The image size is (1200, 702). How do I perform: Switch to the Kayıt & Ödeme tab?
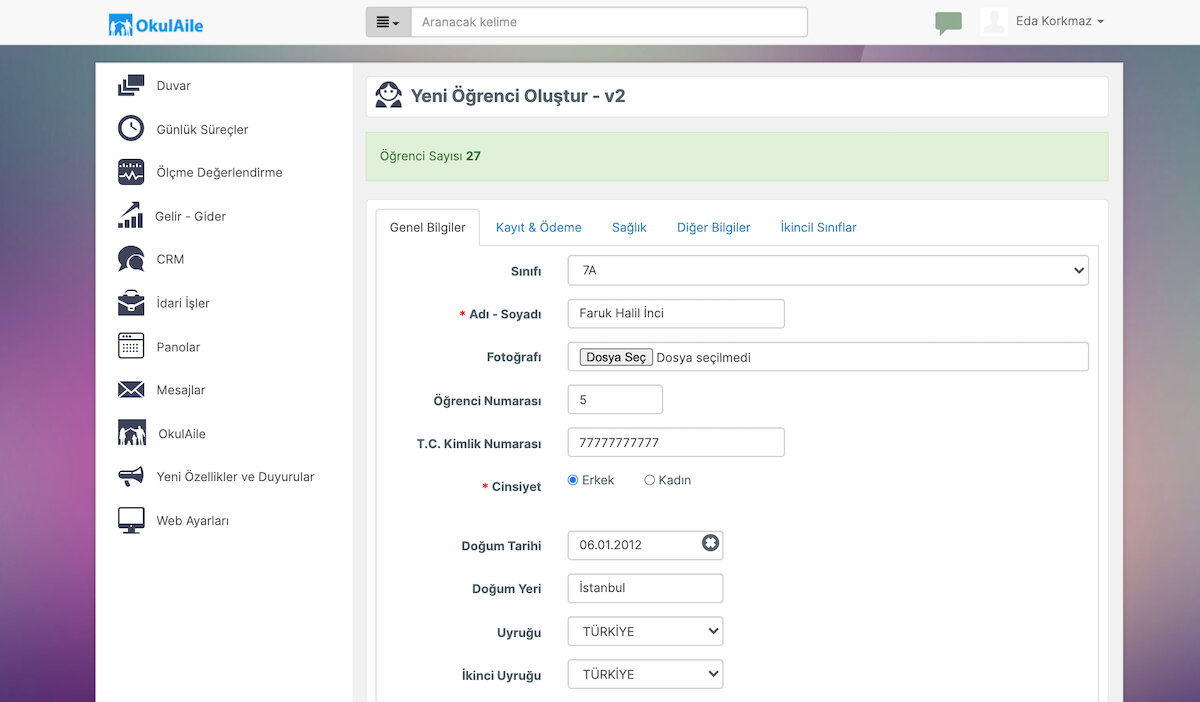(539, 227)
